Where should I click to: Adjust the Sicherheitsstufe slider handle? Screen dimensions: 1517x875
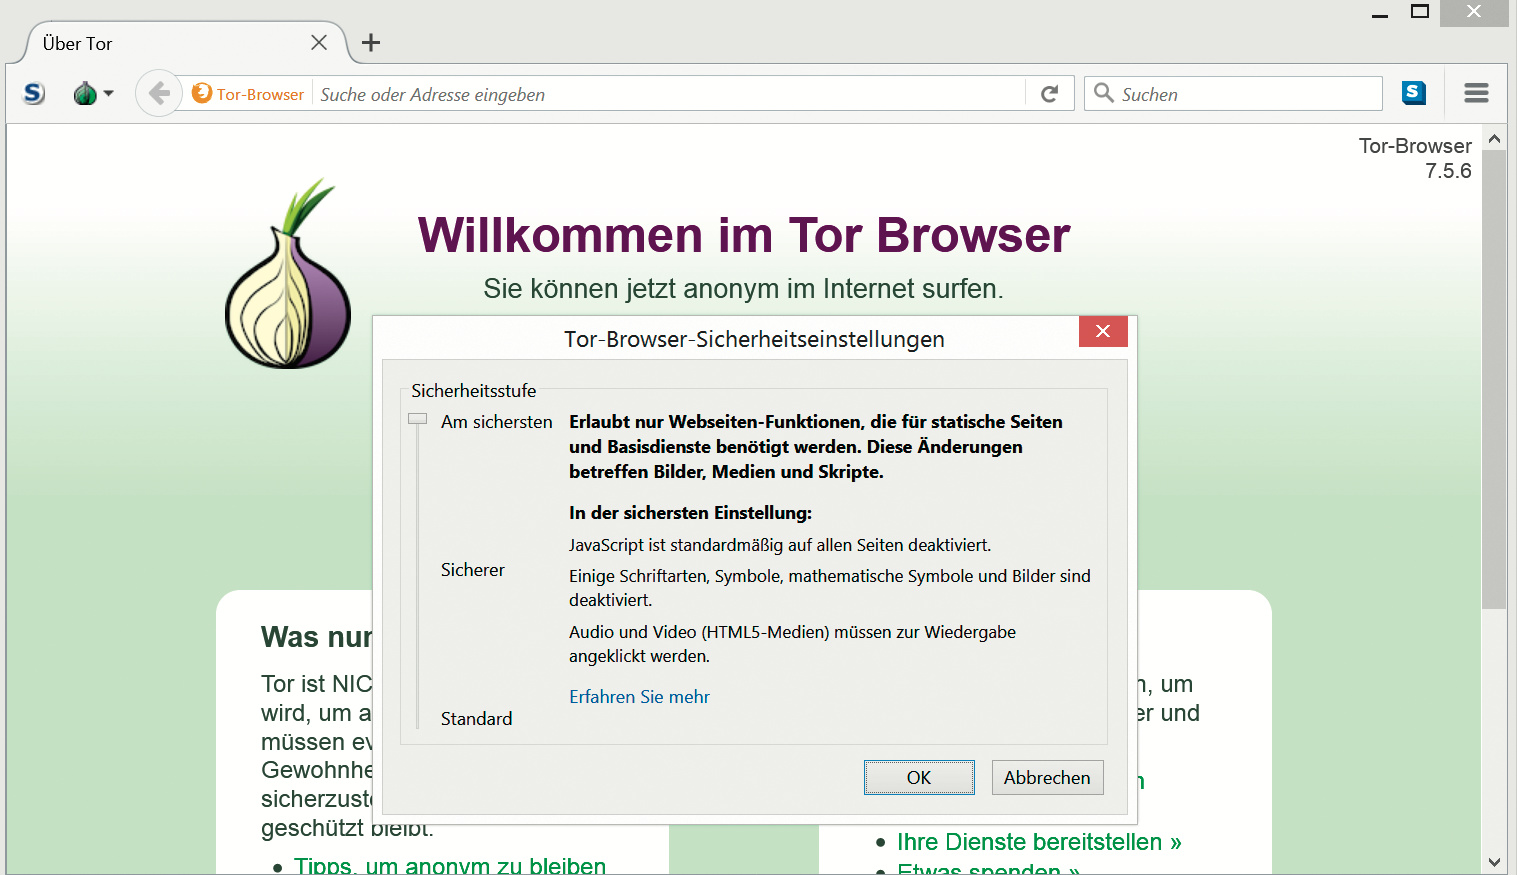point(417,419)
